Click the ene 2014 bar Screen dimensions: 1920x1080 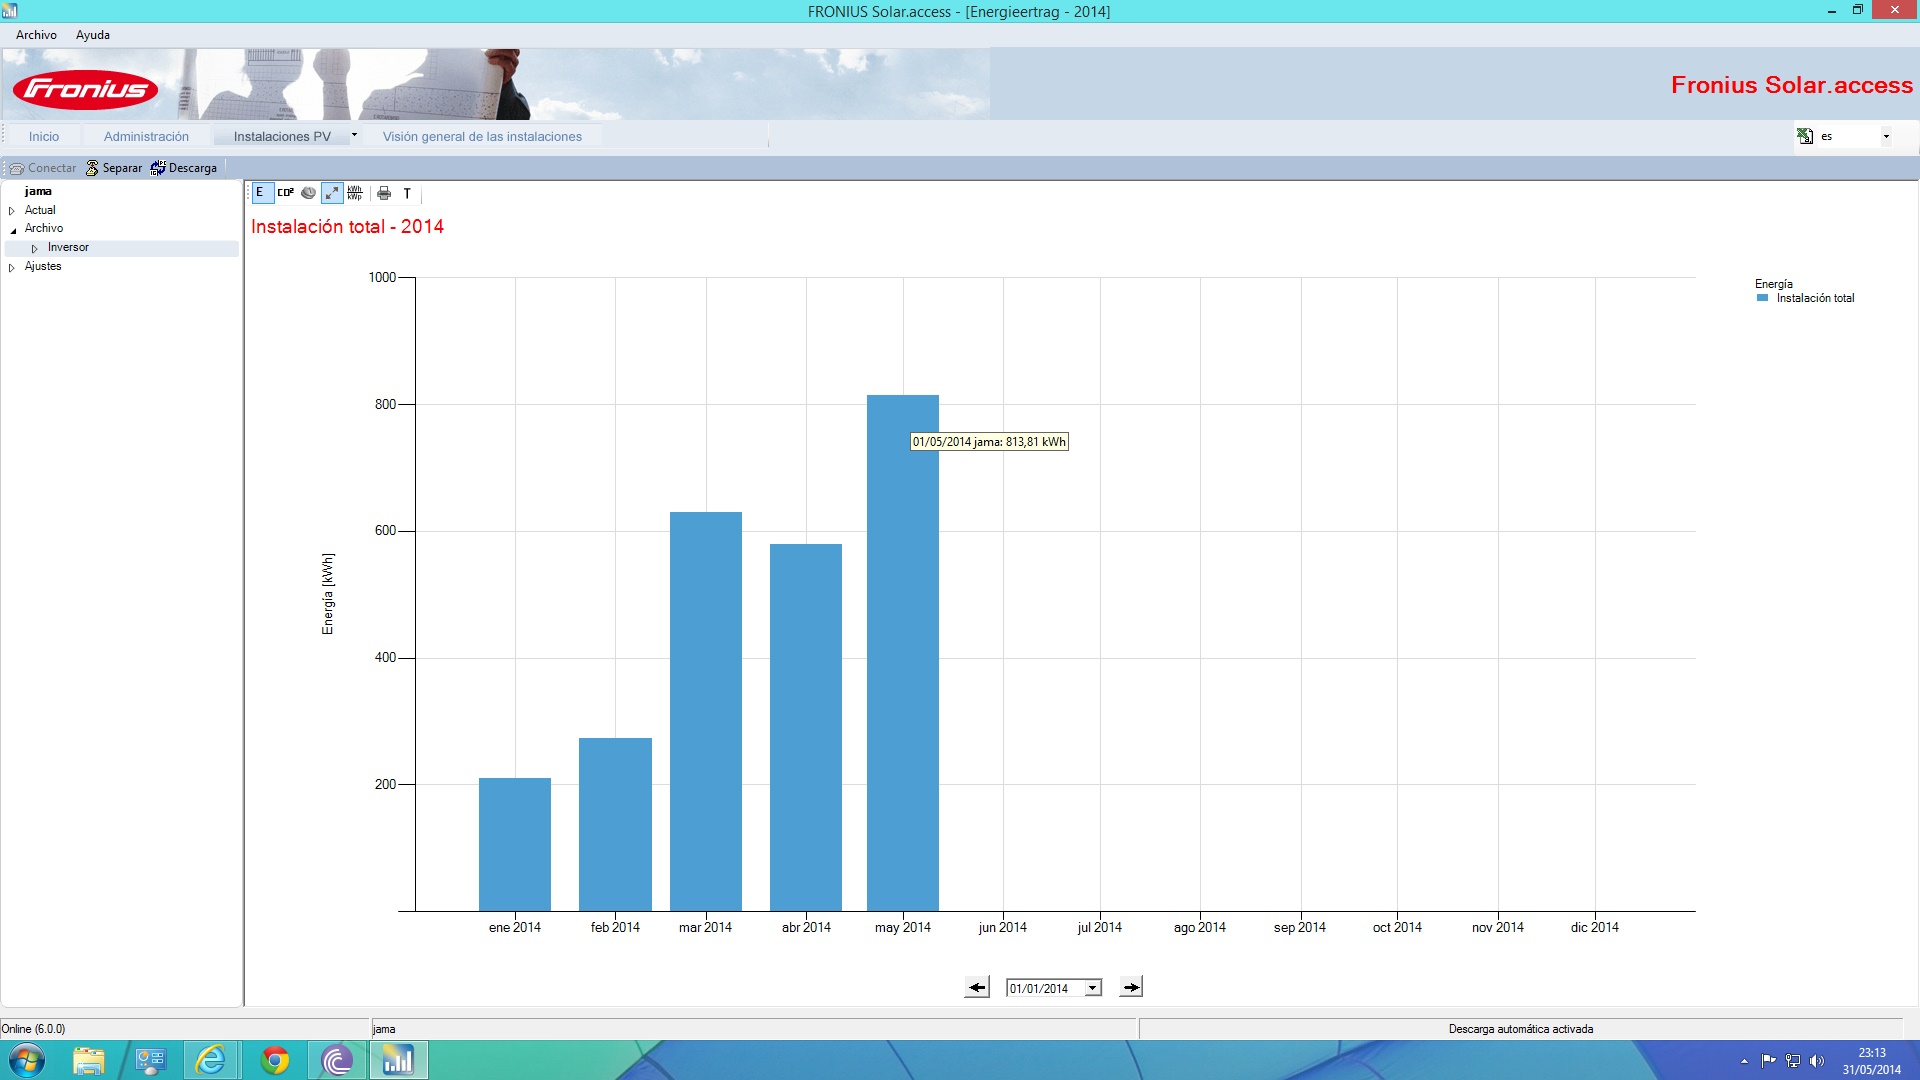pyautogui.click(x=515, y=844)
